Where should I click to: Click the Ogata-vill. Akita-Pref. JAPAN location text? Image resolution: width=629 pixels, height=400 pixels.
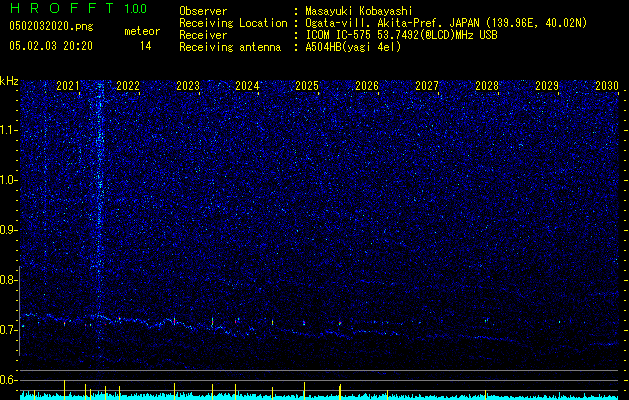point(446,23)
